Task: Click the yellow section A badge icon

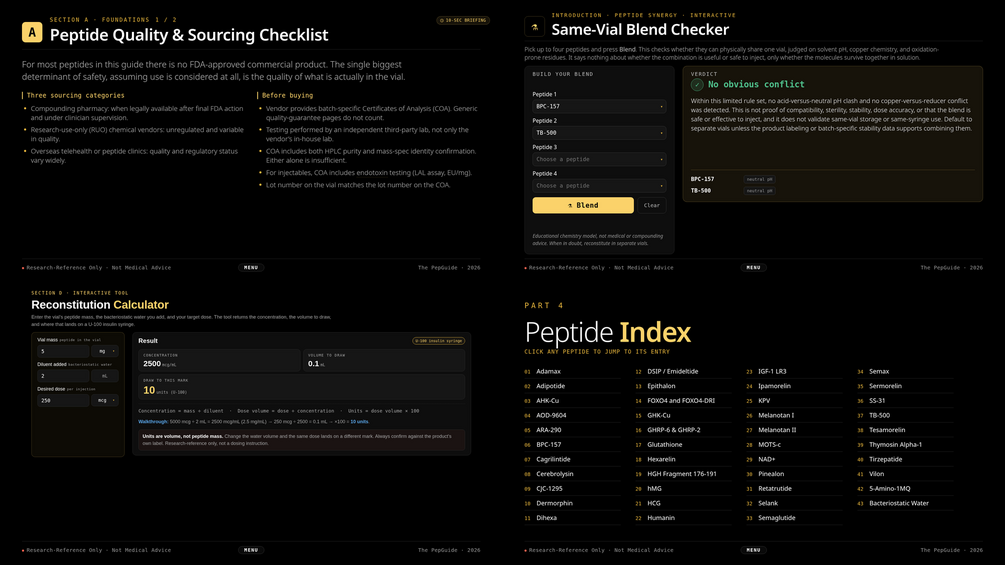Action: [x=32, y=32]
